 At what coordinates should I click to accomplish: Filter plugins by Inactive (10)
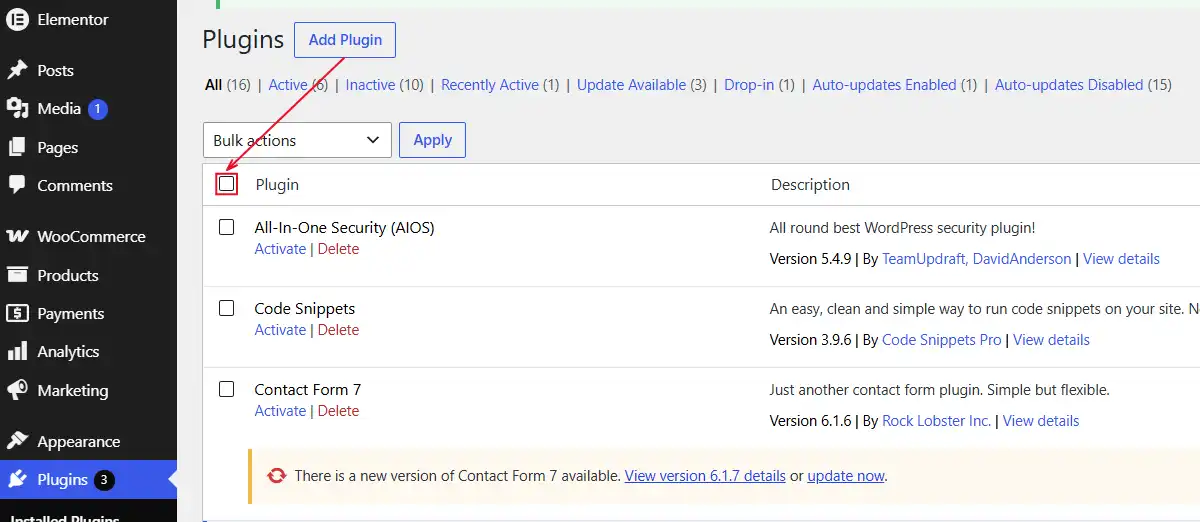click(x=384, y=85)
